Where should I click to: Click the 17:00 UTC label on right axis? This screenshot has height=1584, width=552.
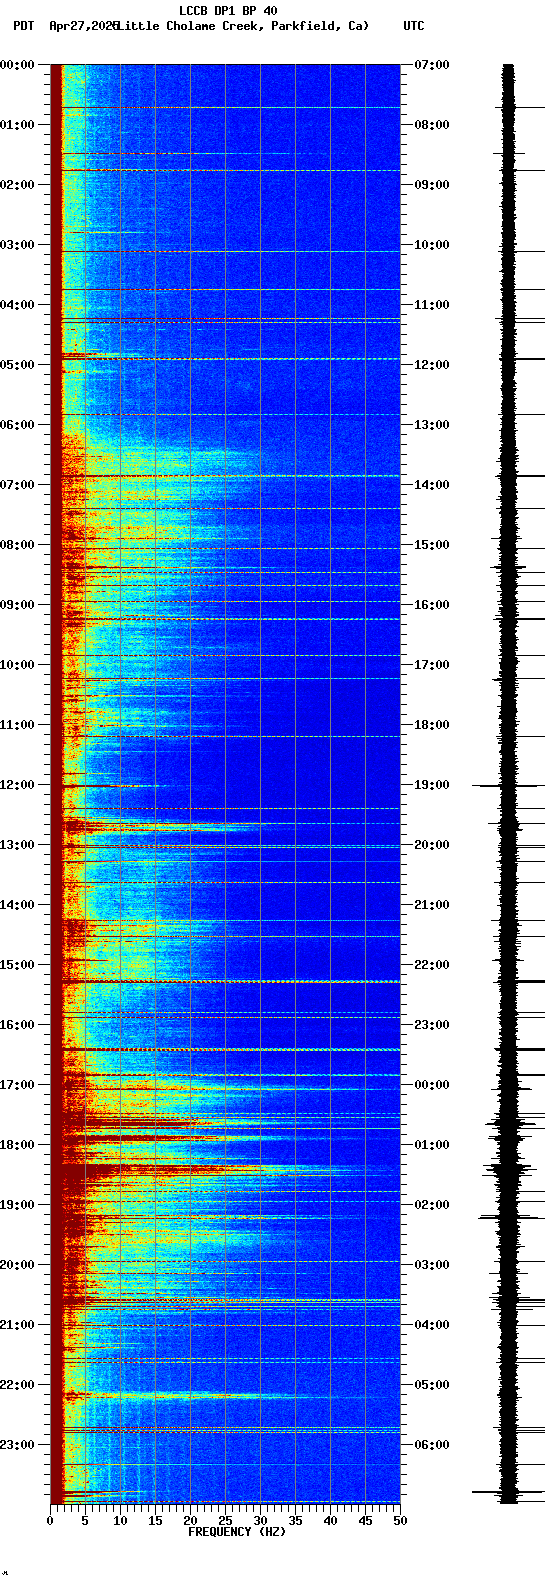(x=432, y=665)
